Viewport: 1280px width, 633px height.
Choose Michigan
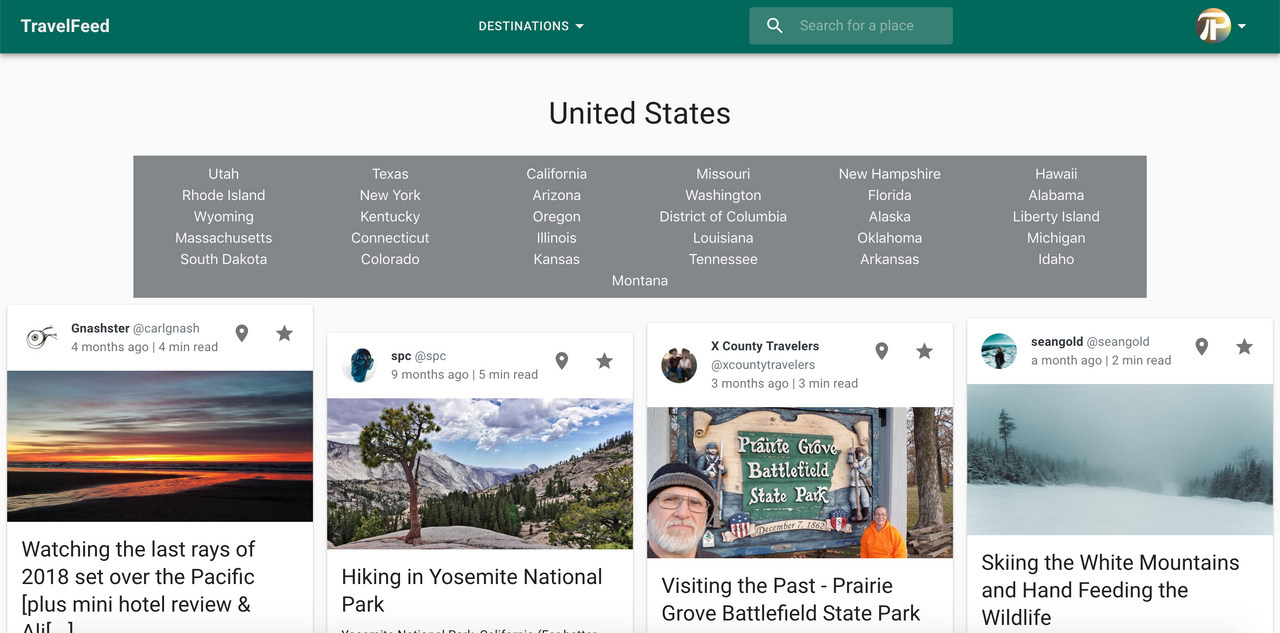pos(1056,238)
